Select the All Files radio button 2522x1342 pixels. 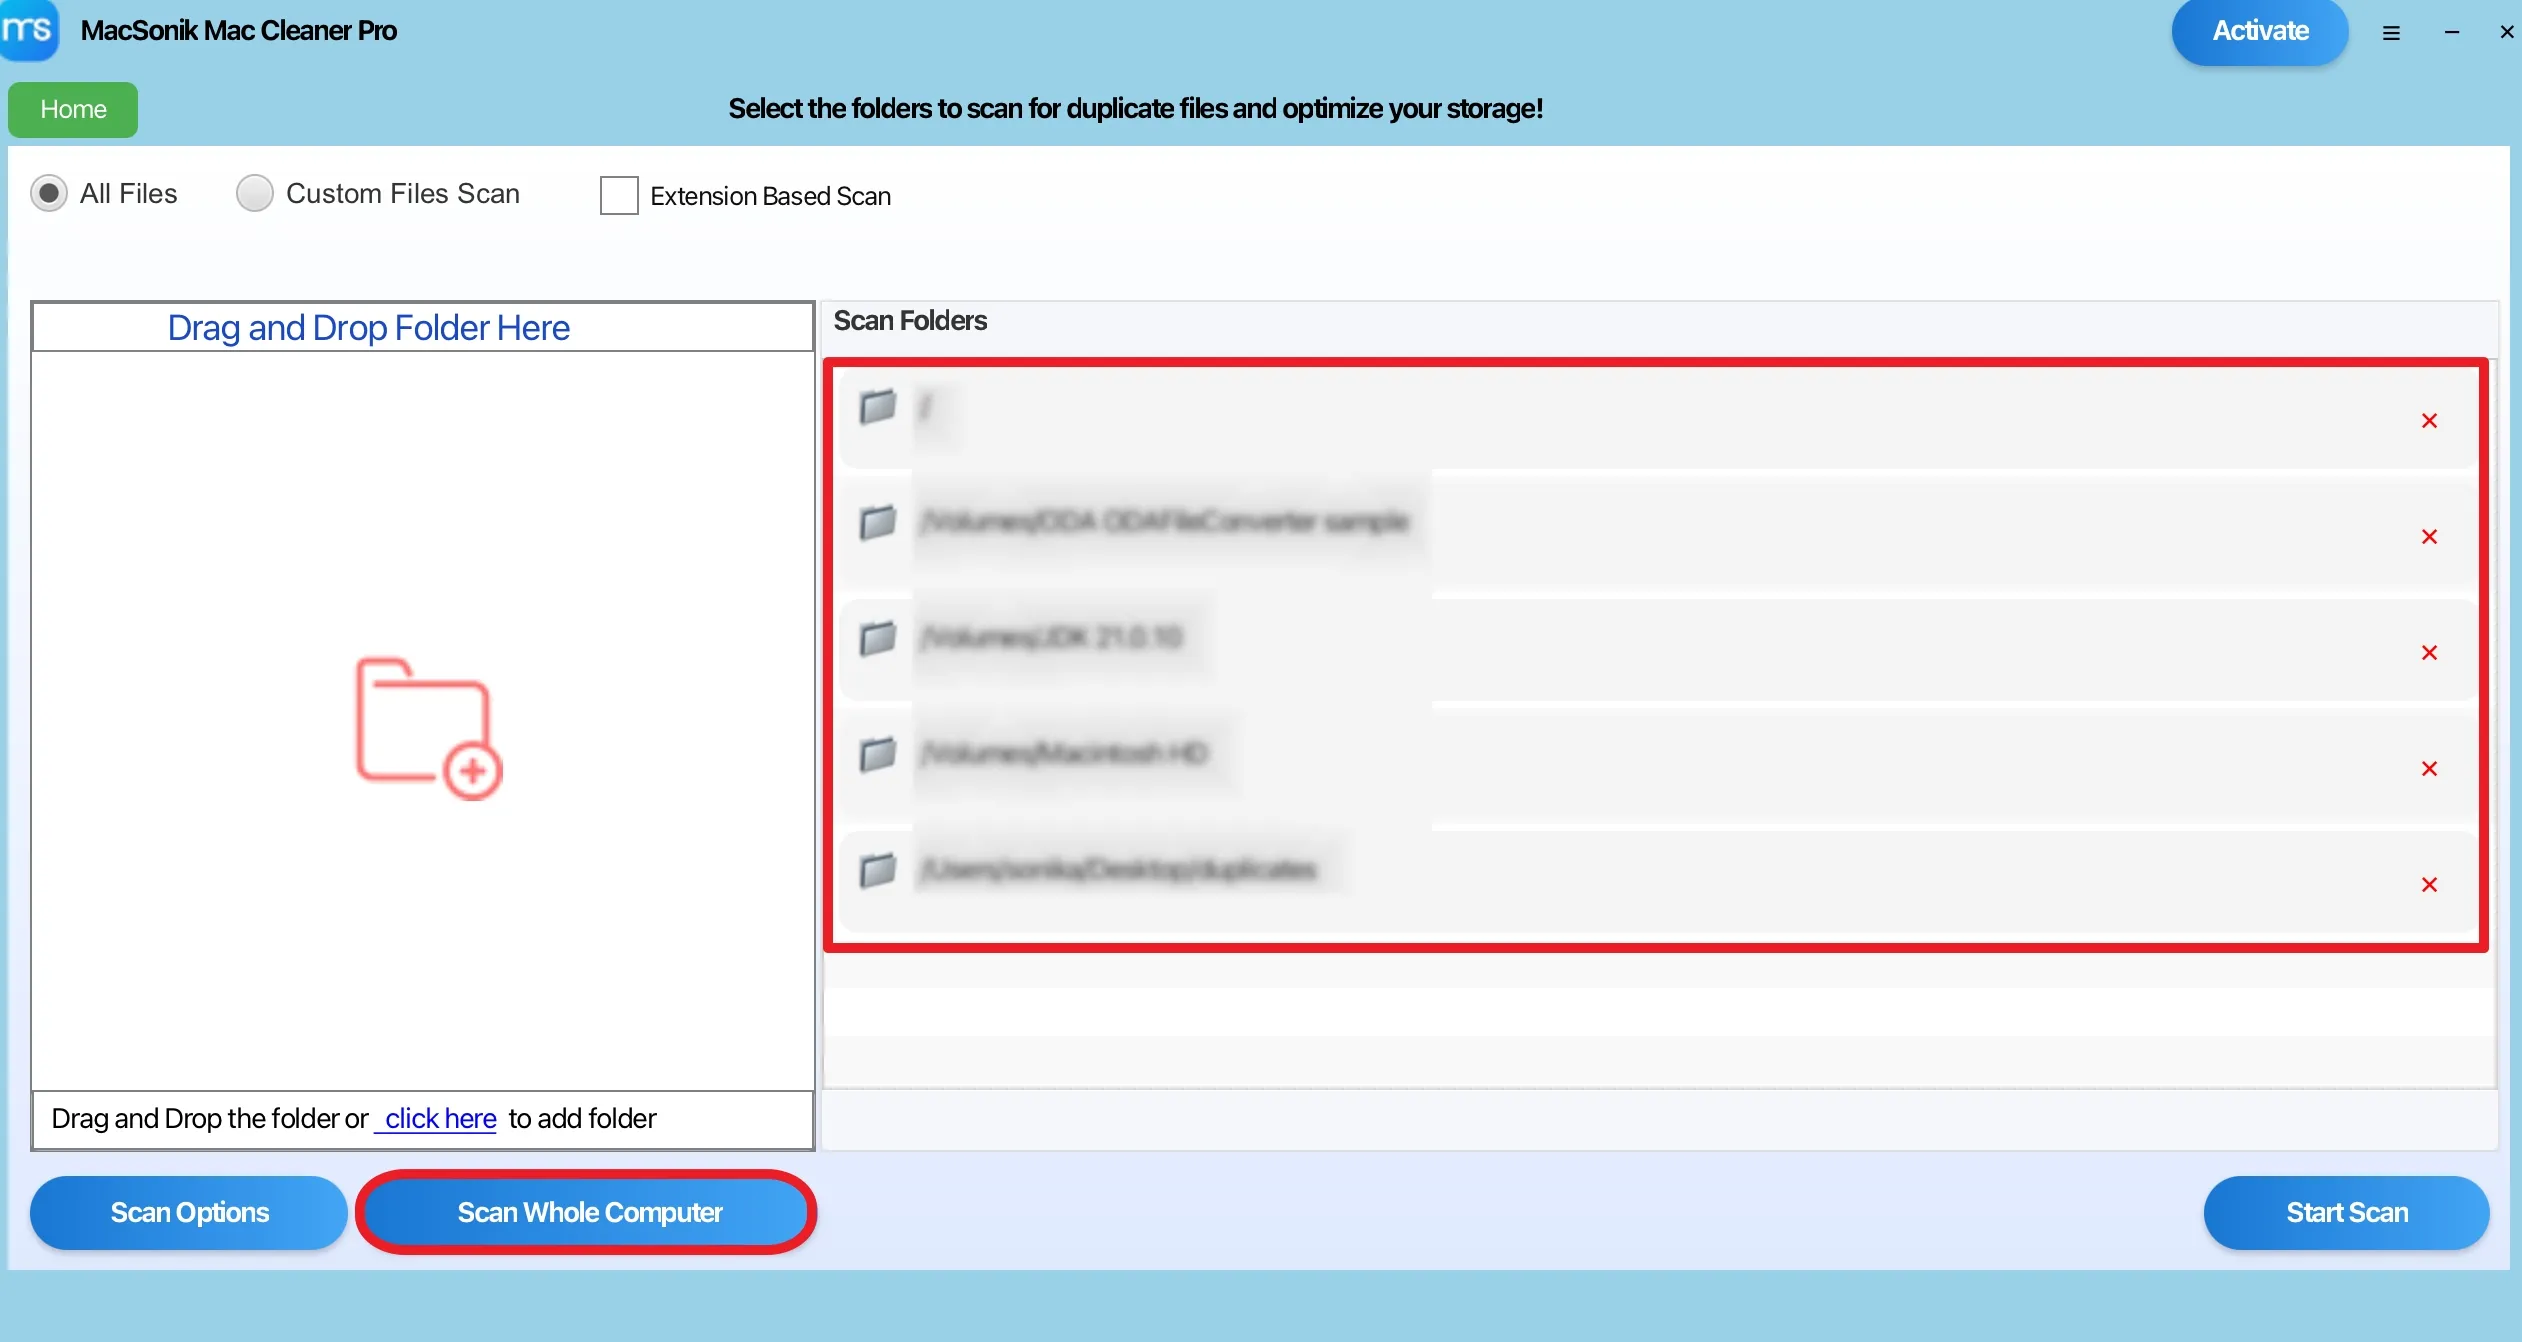tap(48, 193)
